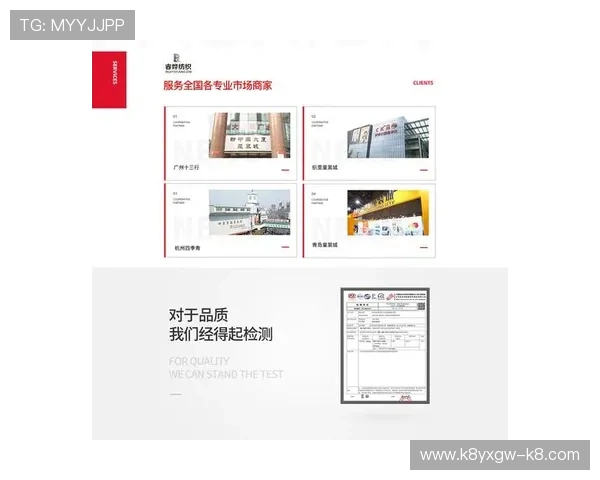Open the 青岛童装城 card photo
Viewport: 600px width, 480px height.
[x=388, y=213]
